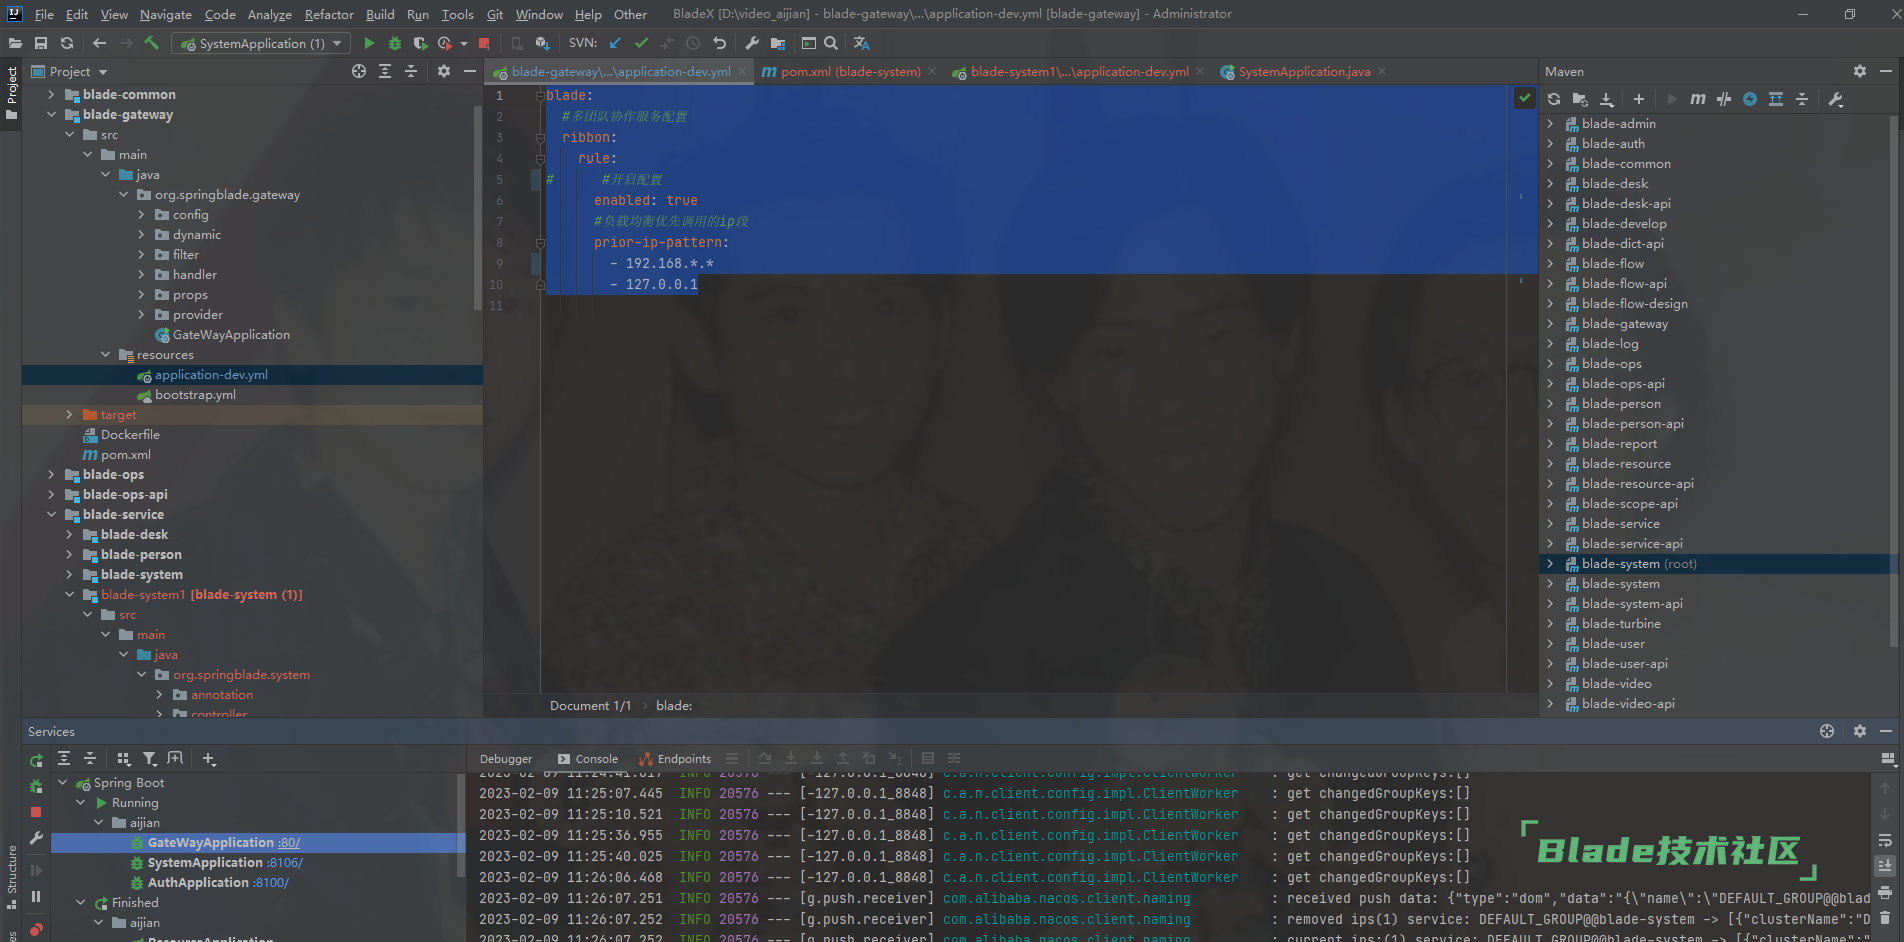Image resolution: width=1904 pixels, height=942 pixels.
Task: Collapse the Spring Boot services node
Action: 63,782
